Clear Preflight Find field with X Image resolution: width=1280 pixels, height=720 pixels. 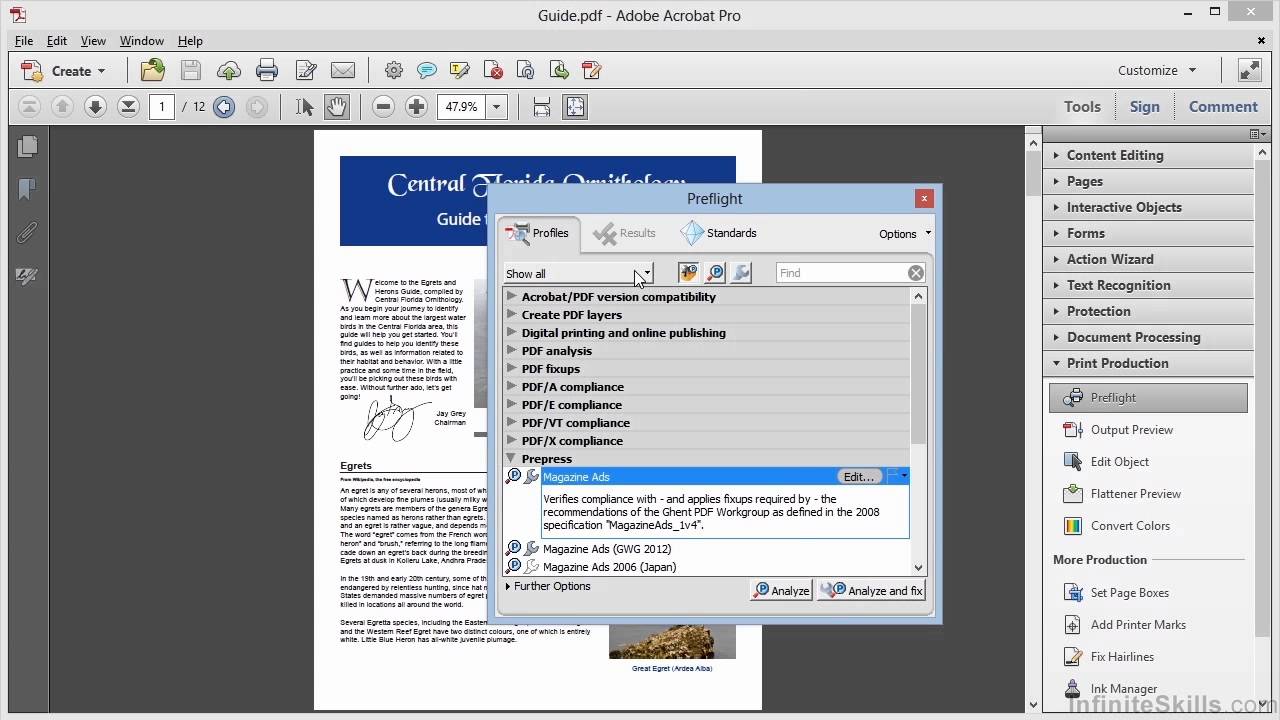(916, 273)
